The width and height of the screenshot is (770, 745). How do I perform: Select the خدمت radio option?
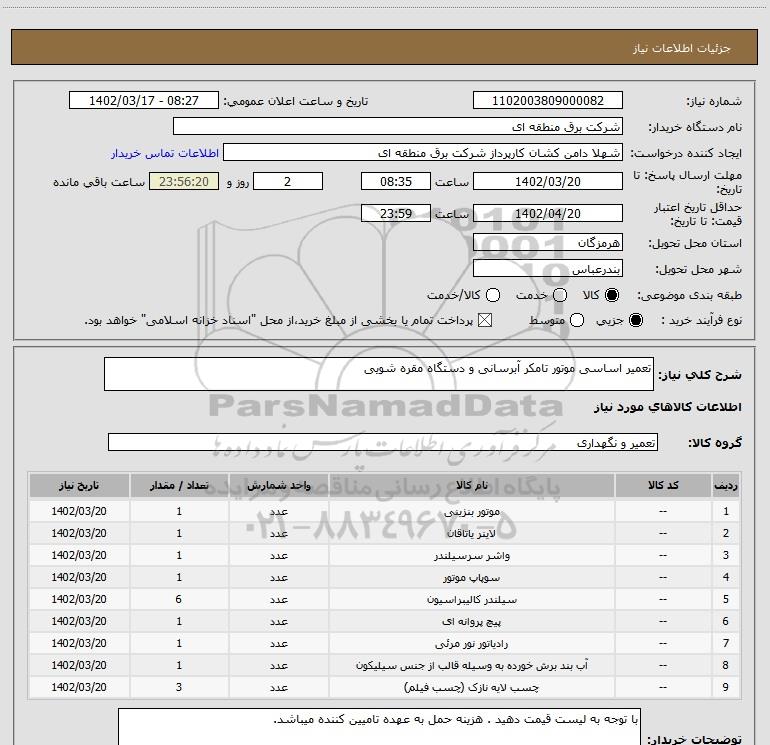pyautogui.click(x=560, y=295)
